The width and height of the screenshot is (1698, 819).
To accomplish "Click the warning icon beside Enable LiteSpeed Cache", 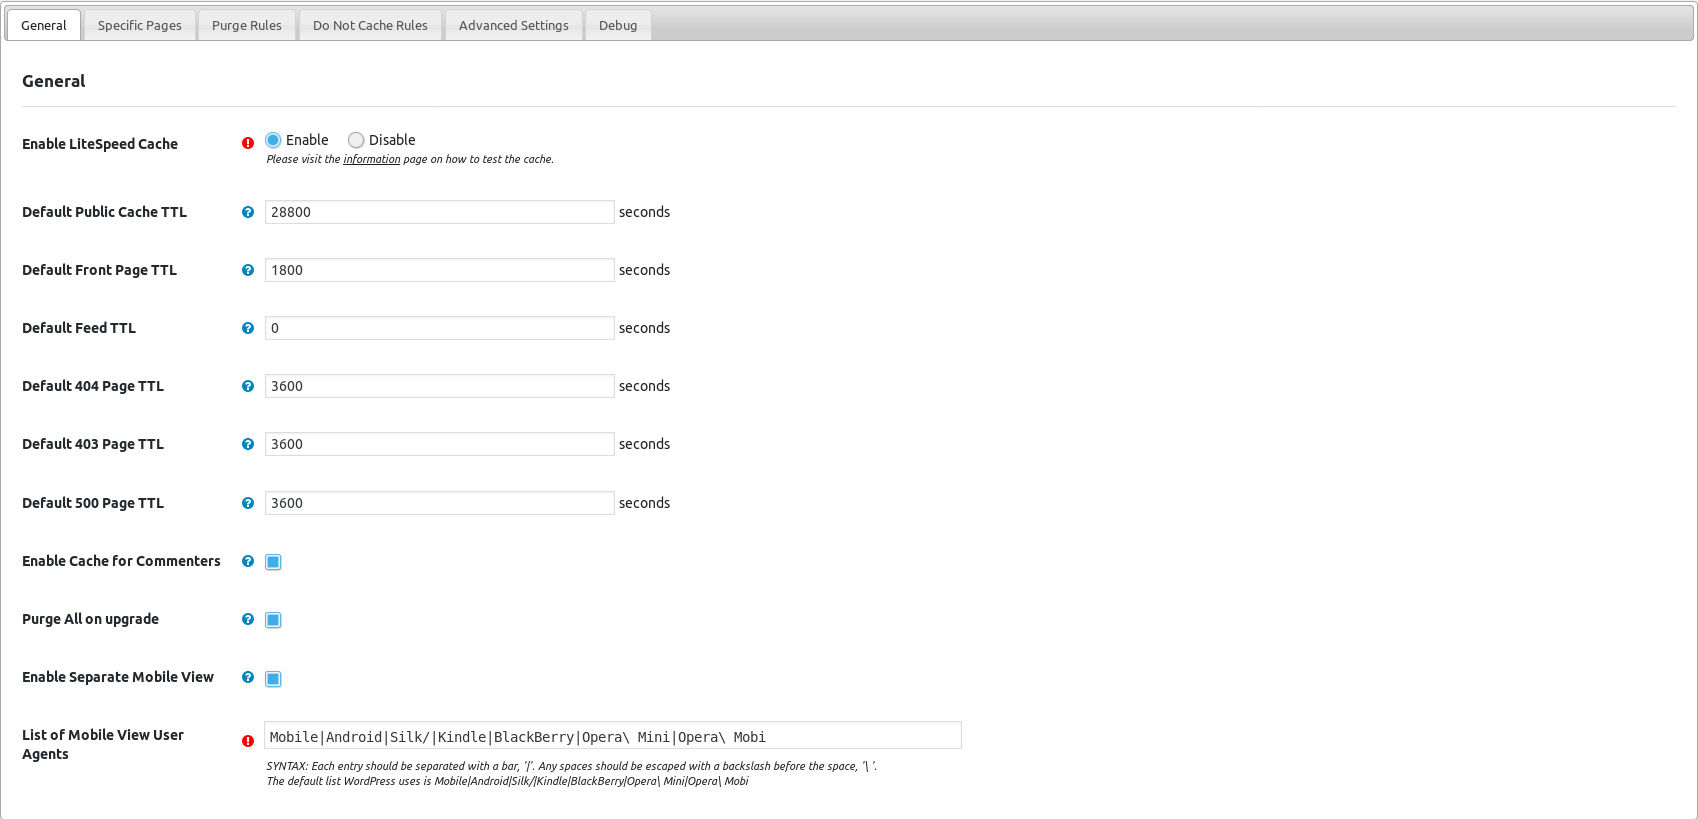I will [248, 143].
